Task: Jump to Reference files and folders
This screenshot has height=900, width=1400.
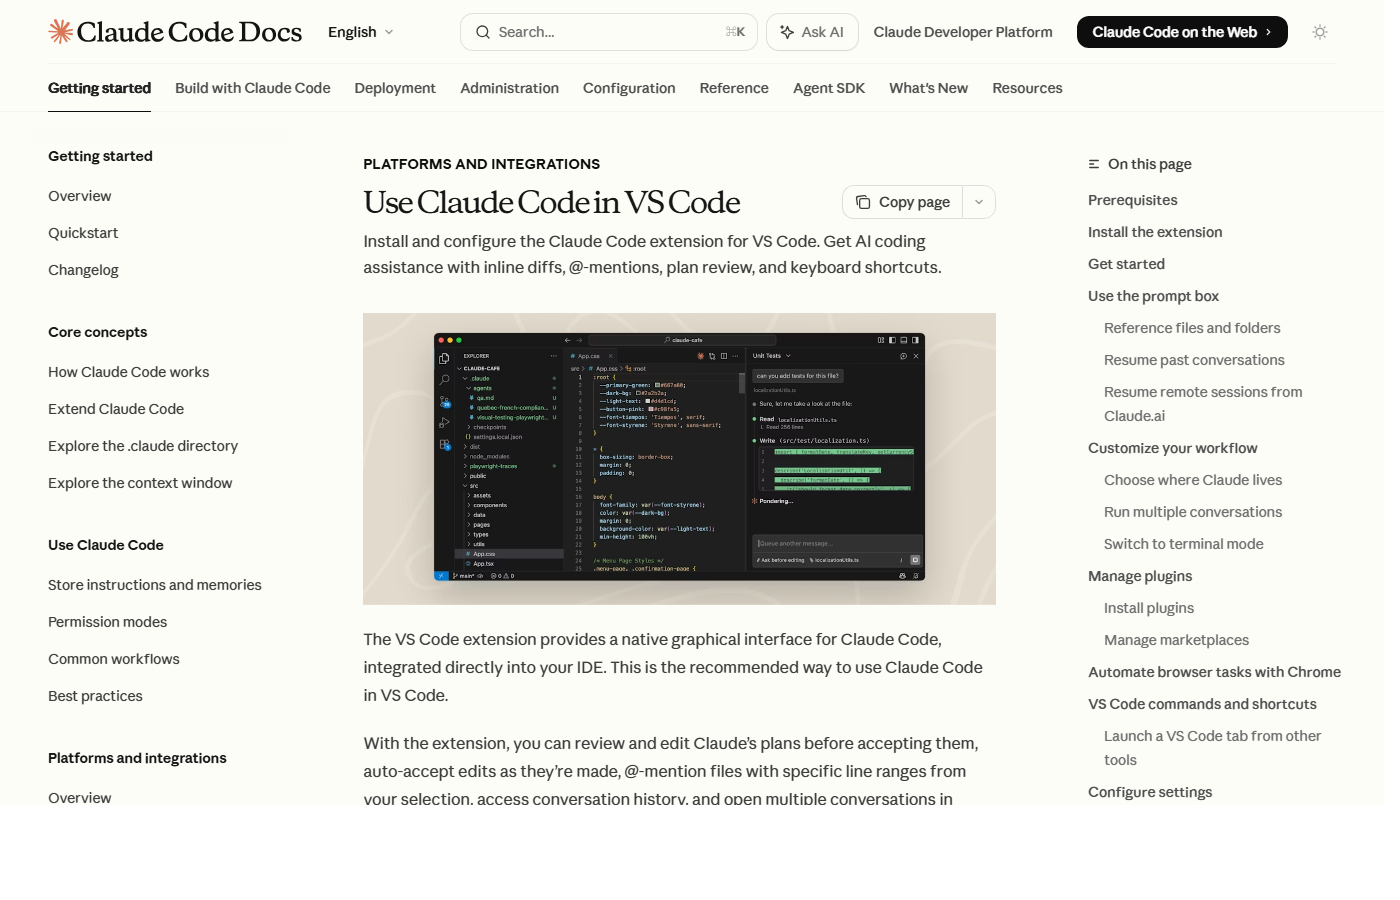Action: tap(1192, 328)
